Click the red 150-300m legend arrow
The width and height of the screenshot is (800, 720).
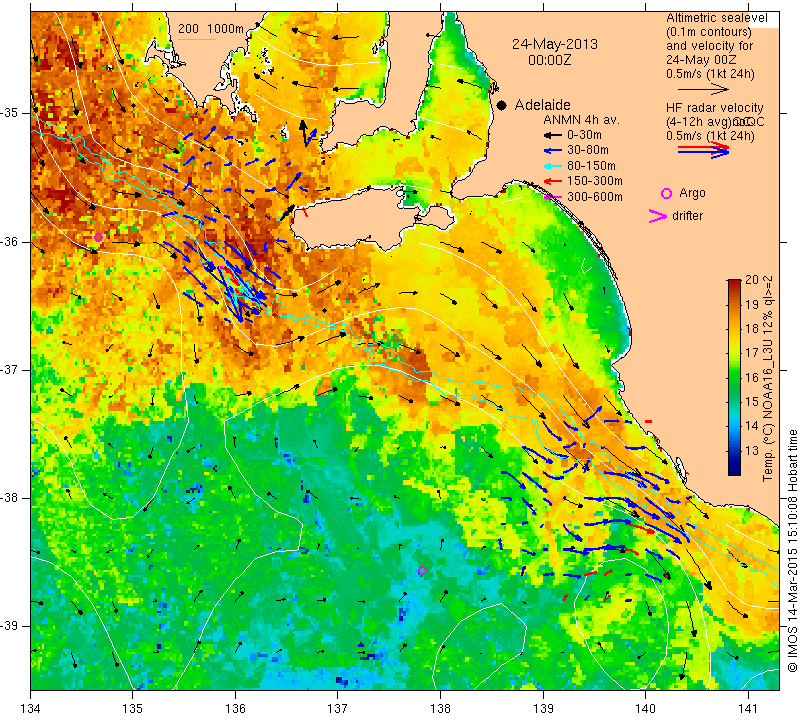point(552,181)
